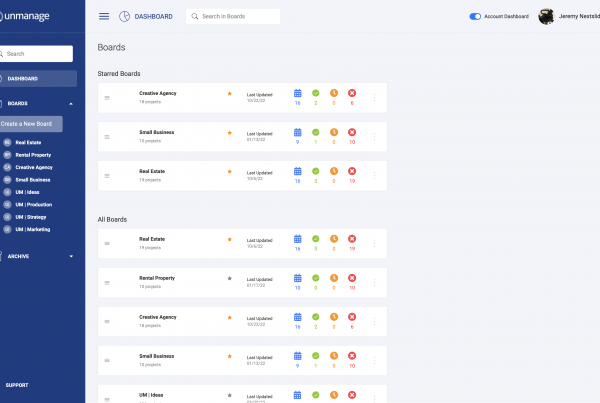Click the sidebar Search input box
Image resolution: width=600 pixels, height=403 pixels.
[x=36, y=54]
